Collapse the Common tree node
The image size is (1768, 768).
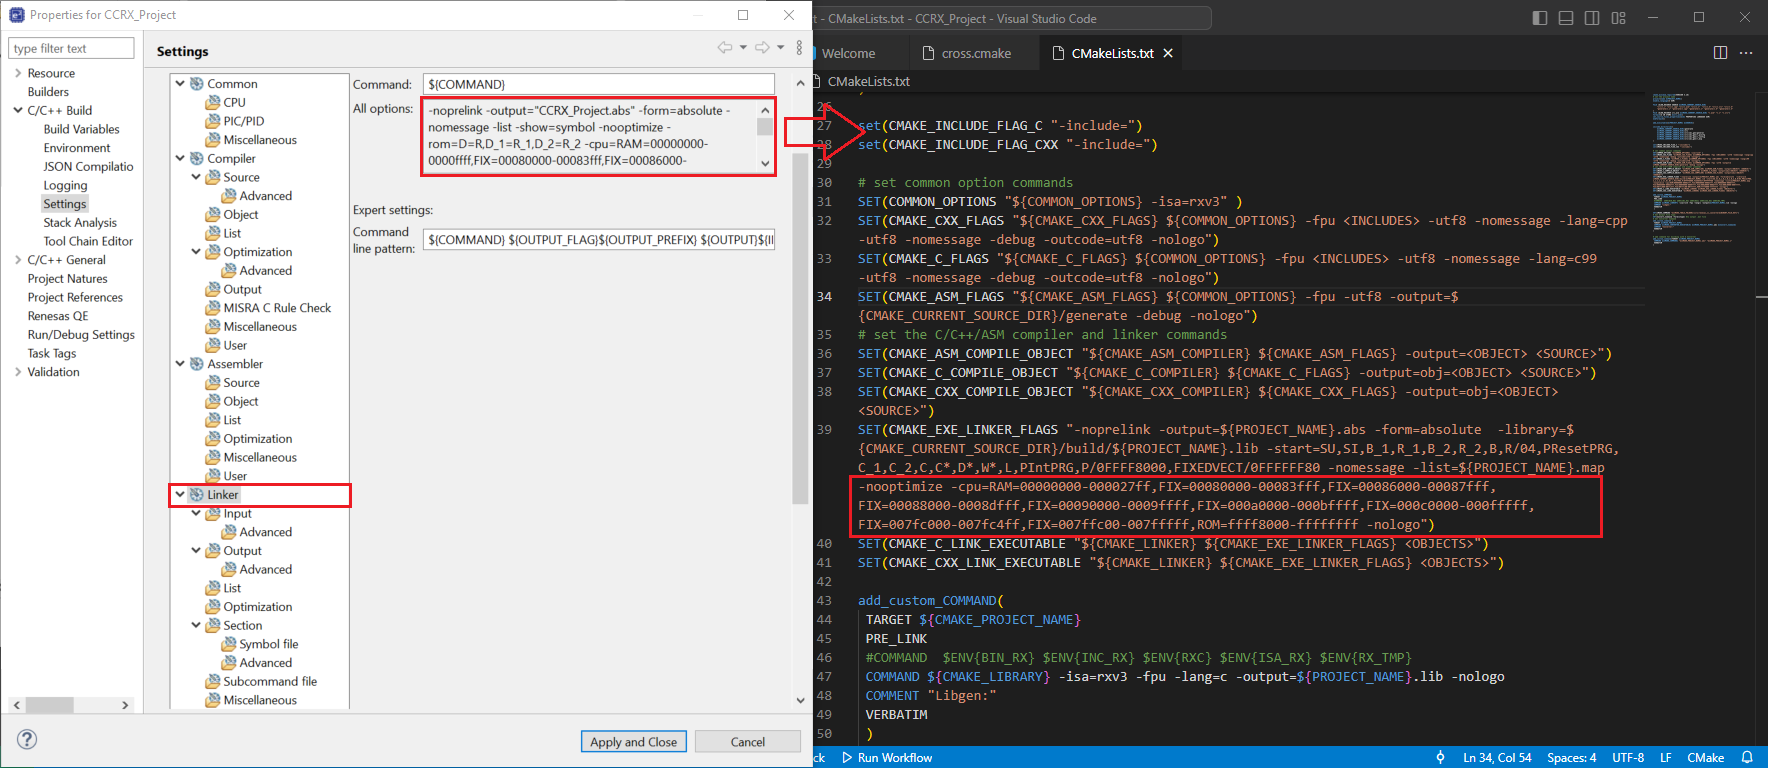pos(180,84)
